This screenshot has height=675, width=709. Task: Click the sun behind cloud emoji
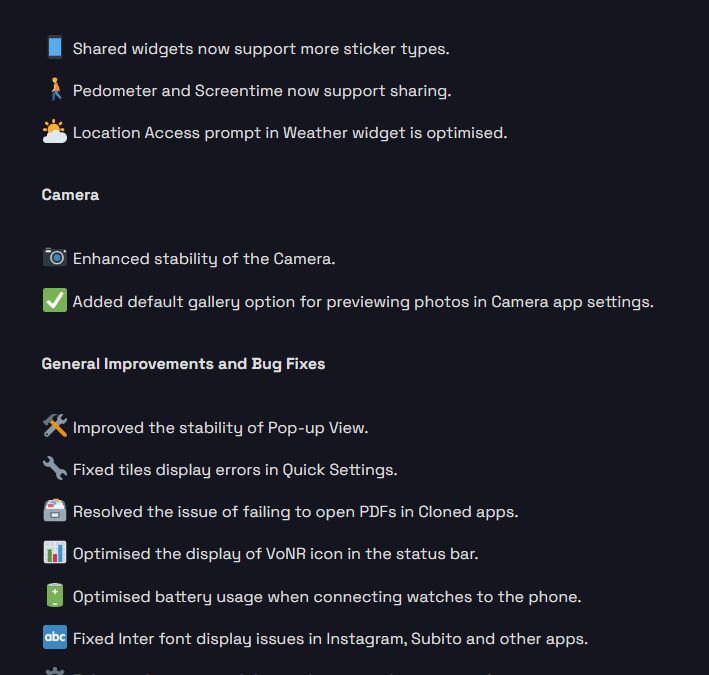pyautogui.click(x=55, y=132)
